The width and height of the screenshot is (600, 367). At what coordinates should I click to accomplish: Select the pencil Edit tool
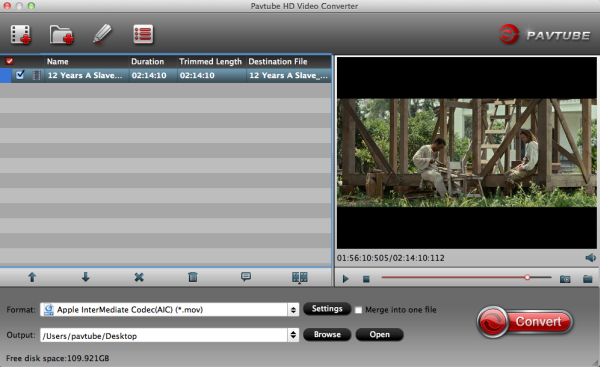point(102,34)
